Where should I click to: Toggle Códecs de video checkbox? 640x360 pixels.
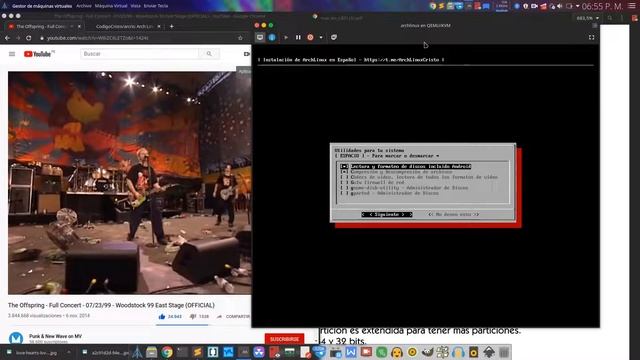point(344,177)
